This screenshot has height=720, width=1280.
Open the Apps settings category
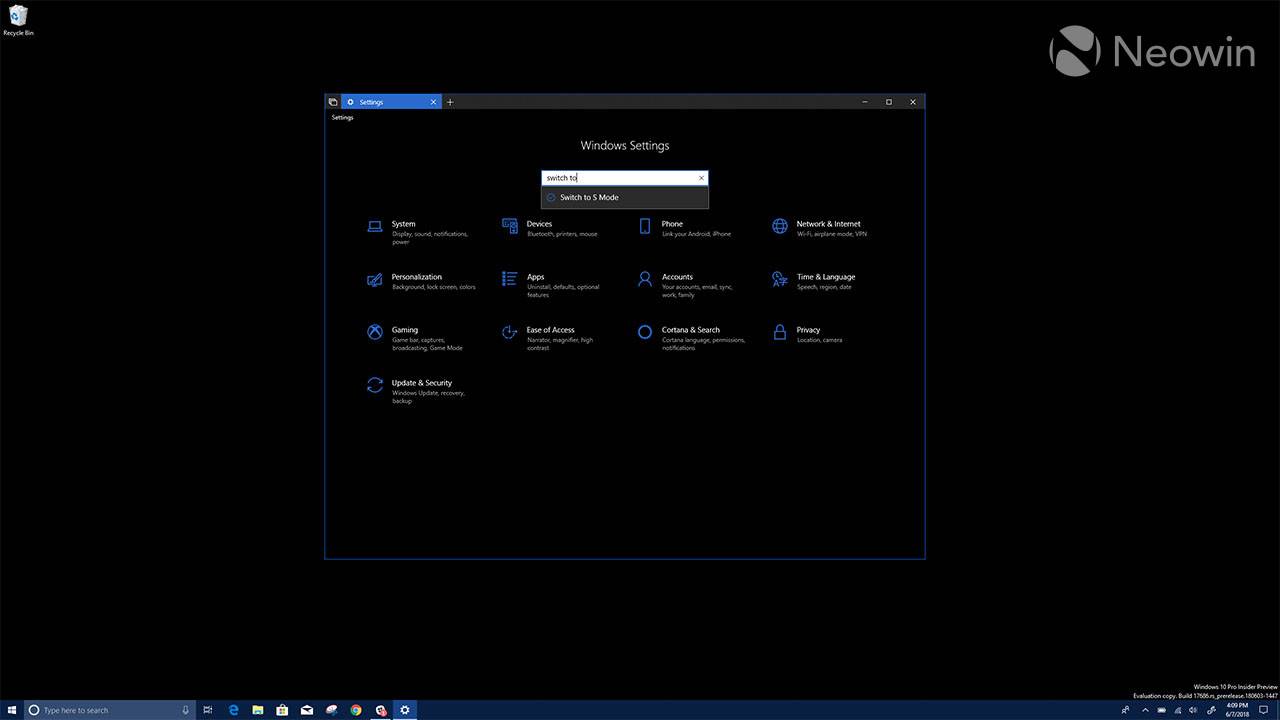click(x=552, y=286)
